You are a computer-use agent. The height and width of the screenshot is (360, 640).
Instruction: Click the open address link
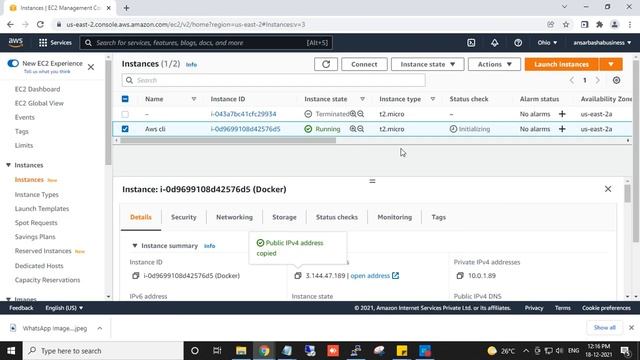pos(370,276)
